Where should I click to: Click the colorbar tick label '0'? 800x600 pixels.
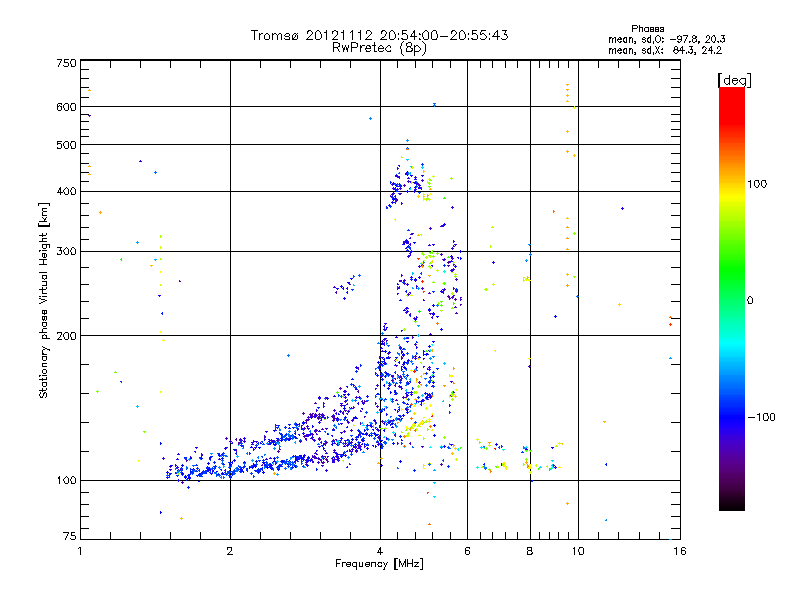pyautogui.click(x=750, y=301)
